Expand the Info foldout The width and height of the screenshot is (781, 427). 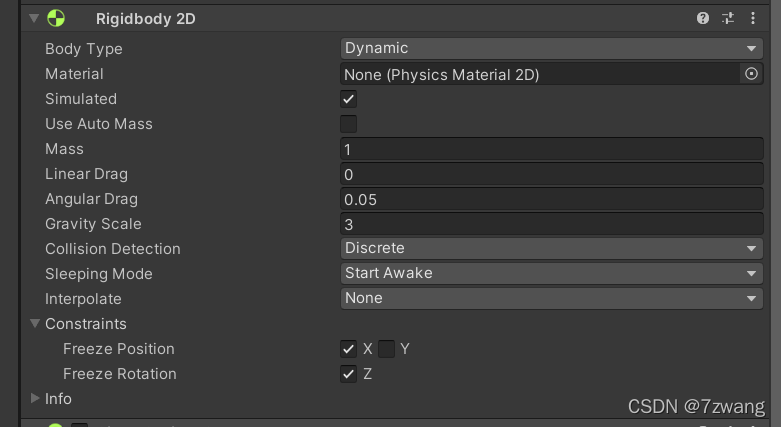(34, 398)
